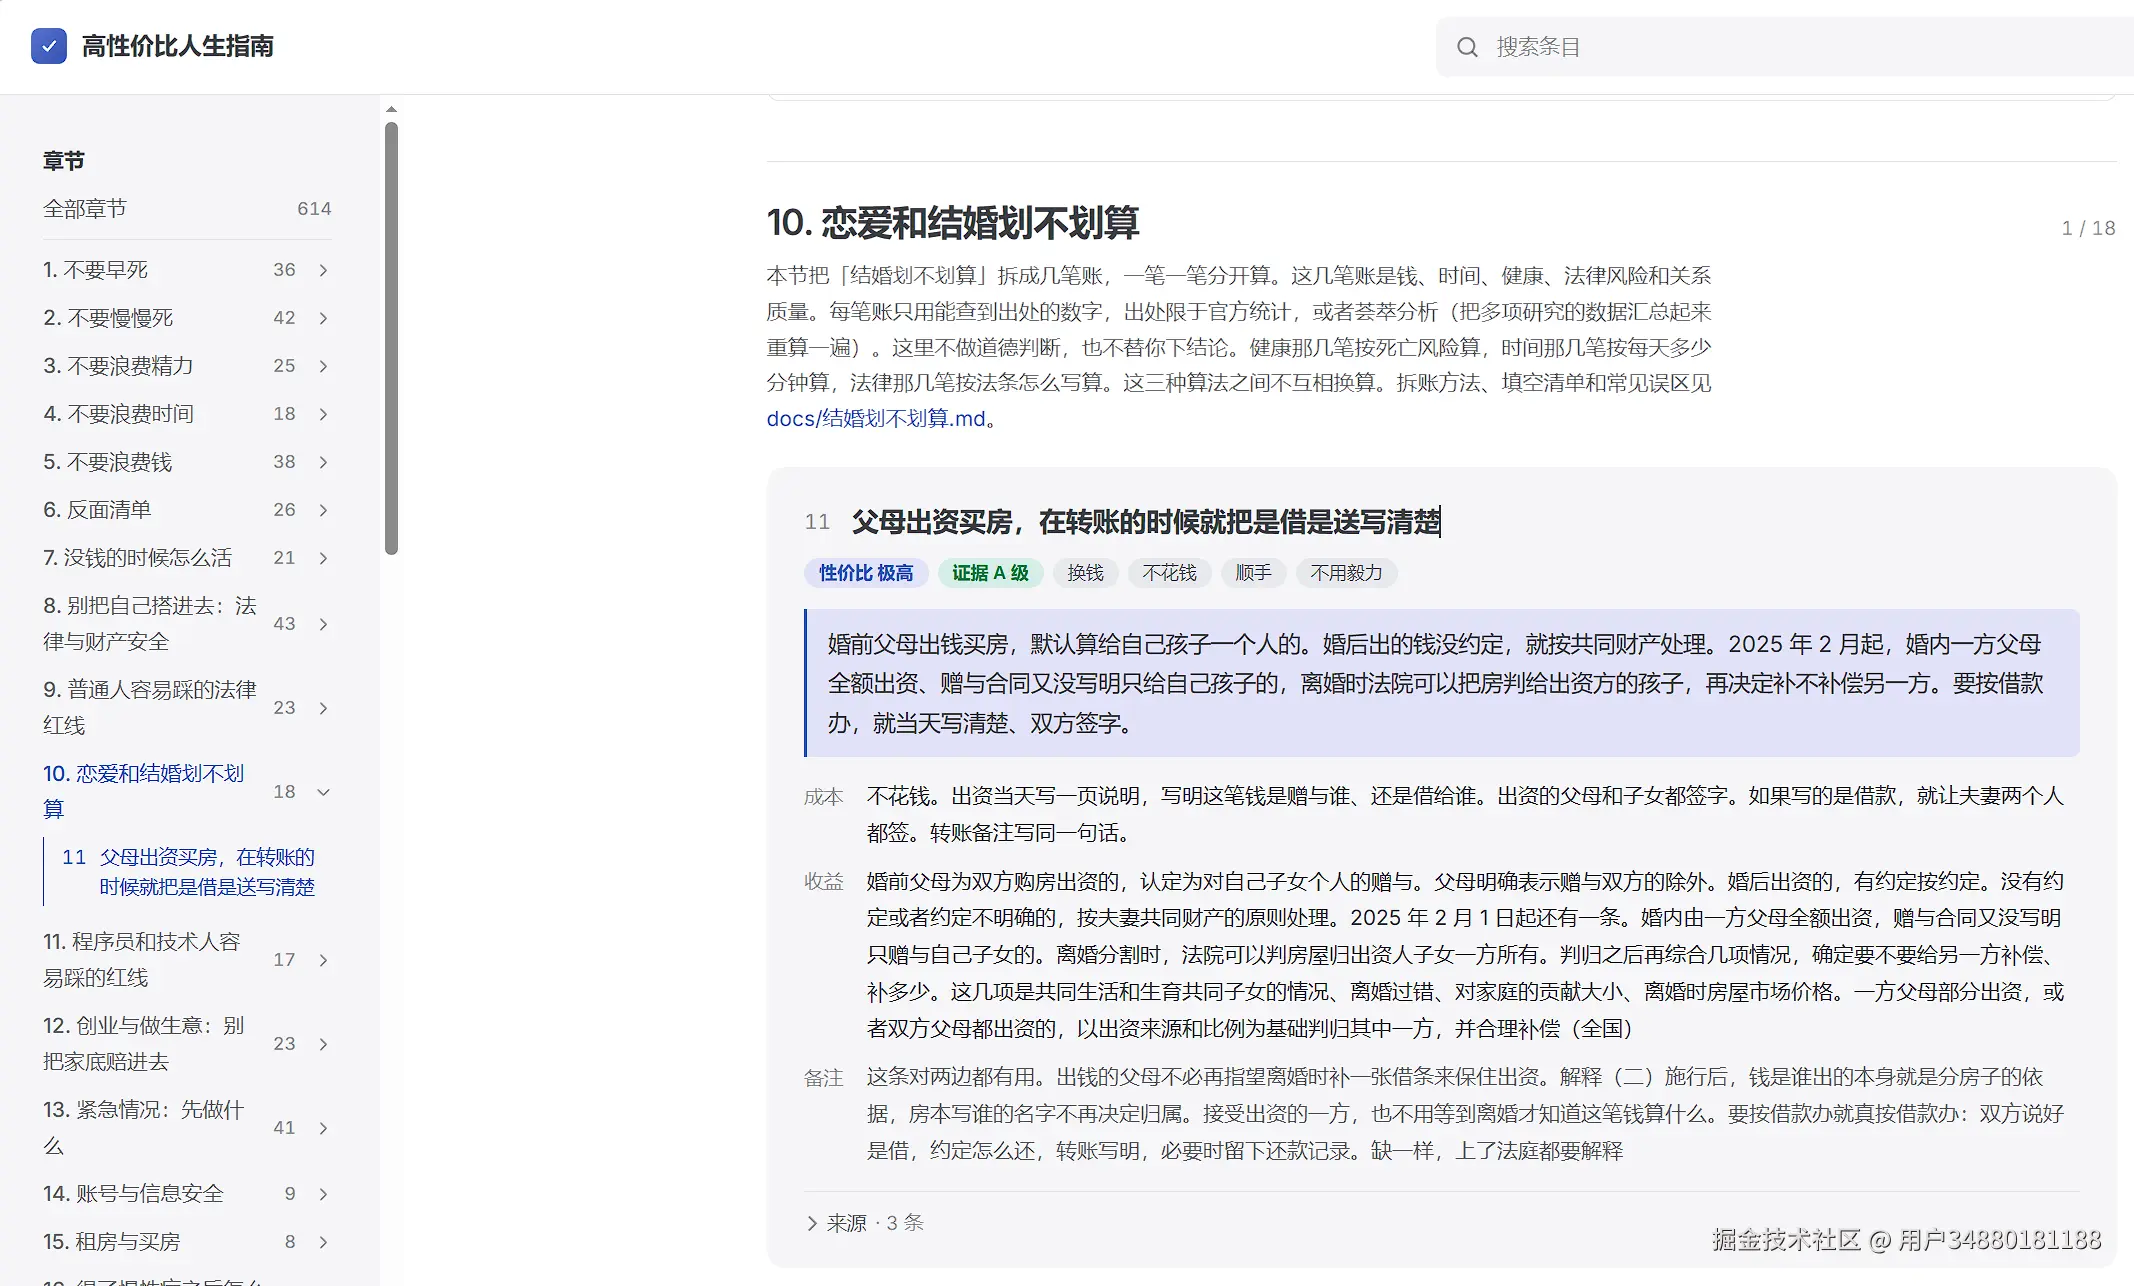Expand chevron for 14. 账号与信息安全
2134x1286 pixels.
pyautogui.click(x=323, y=1194)
